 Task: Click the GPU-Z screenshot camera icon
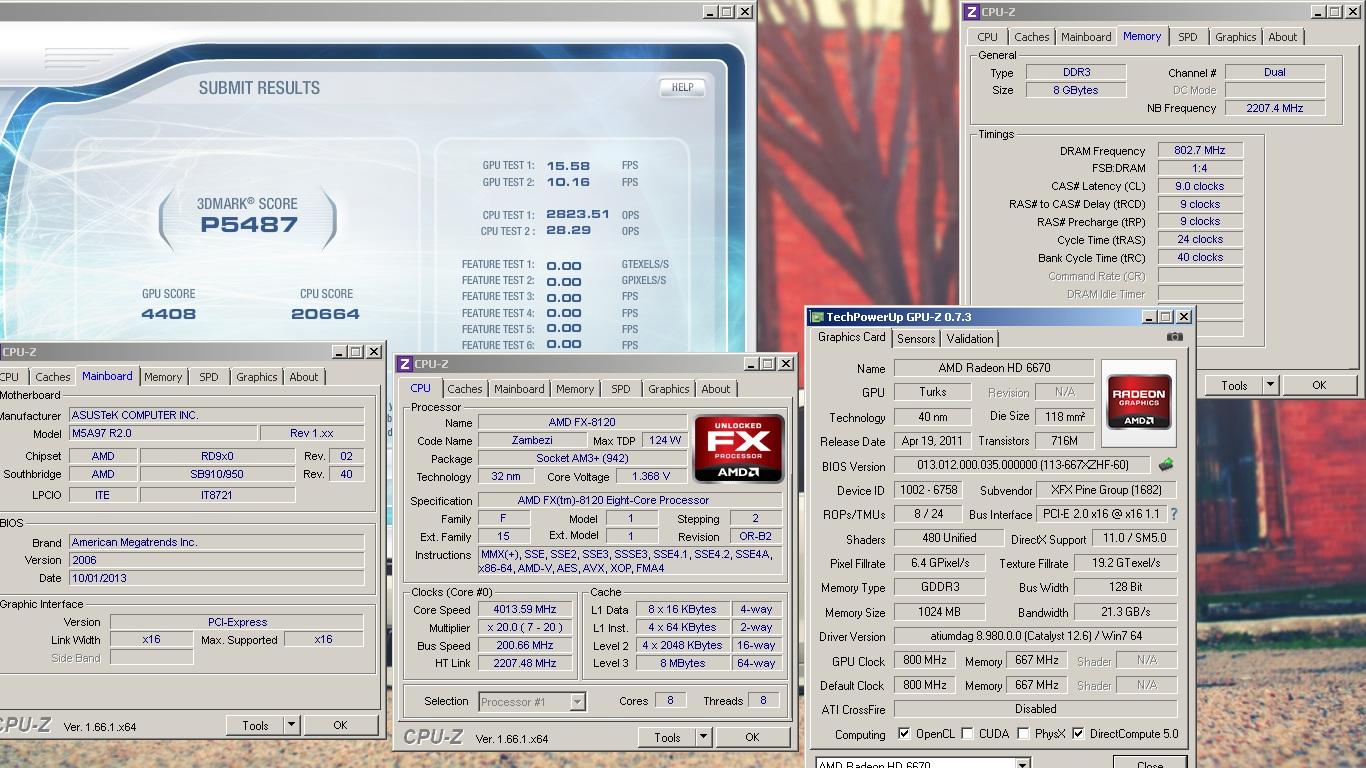[x=1175, y=338]
